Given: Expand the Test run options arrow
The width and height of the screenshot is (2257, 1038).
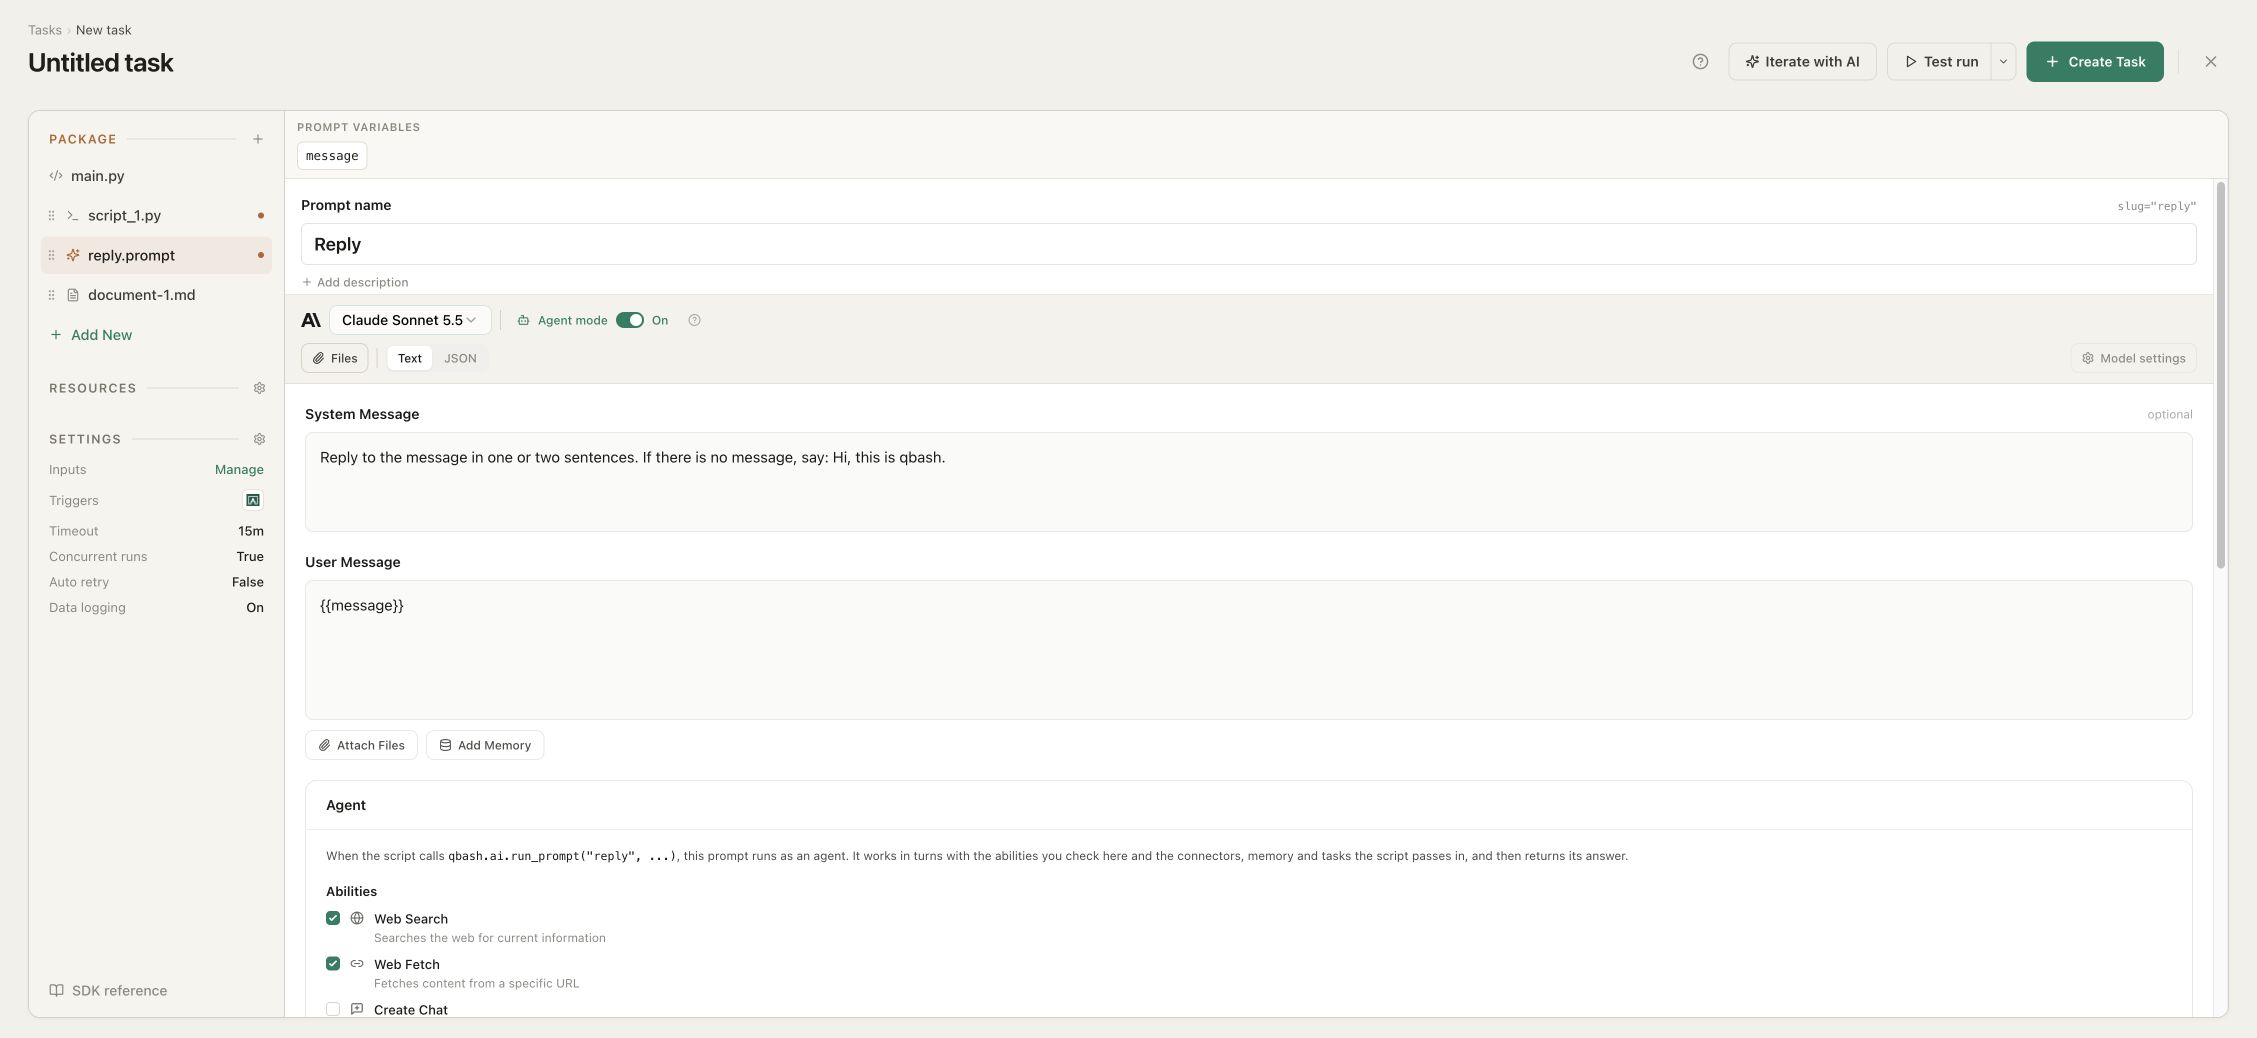Looking at the screenshot, I should click(2003, 62).
